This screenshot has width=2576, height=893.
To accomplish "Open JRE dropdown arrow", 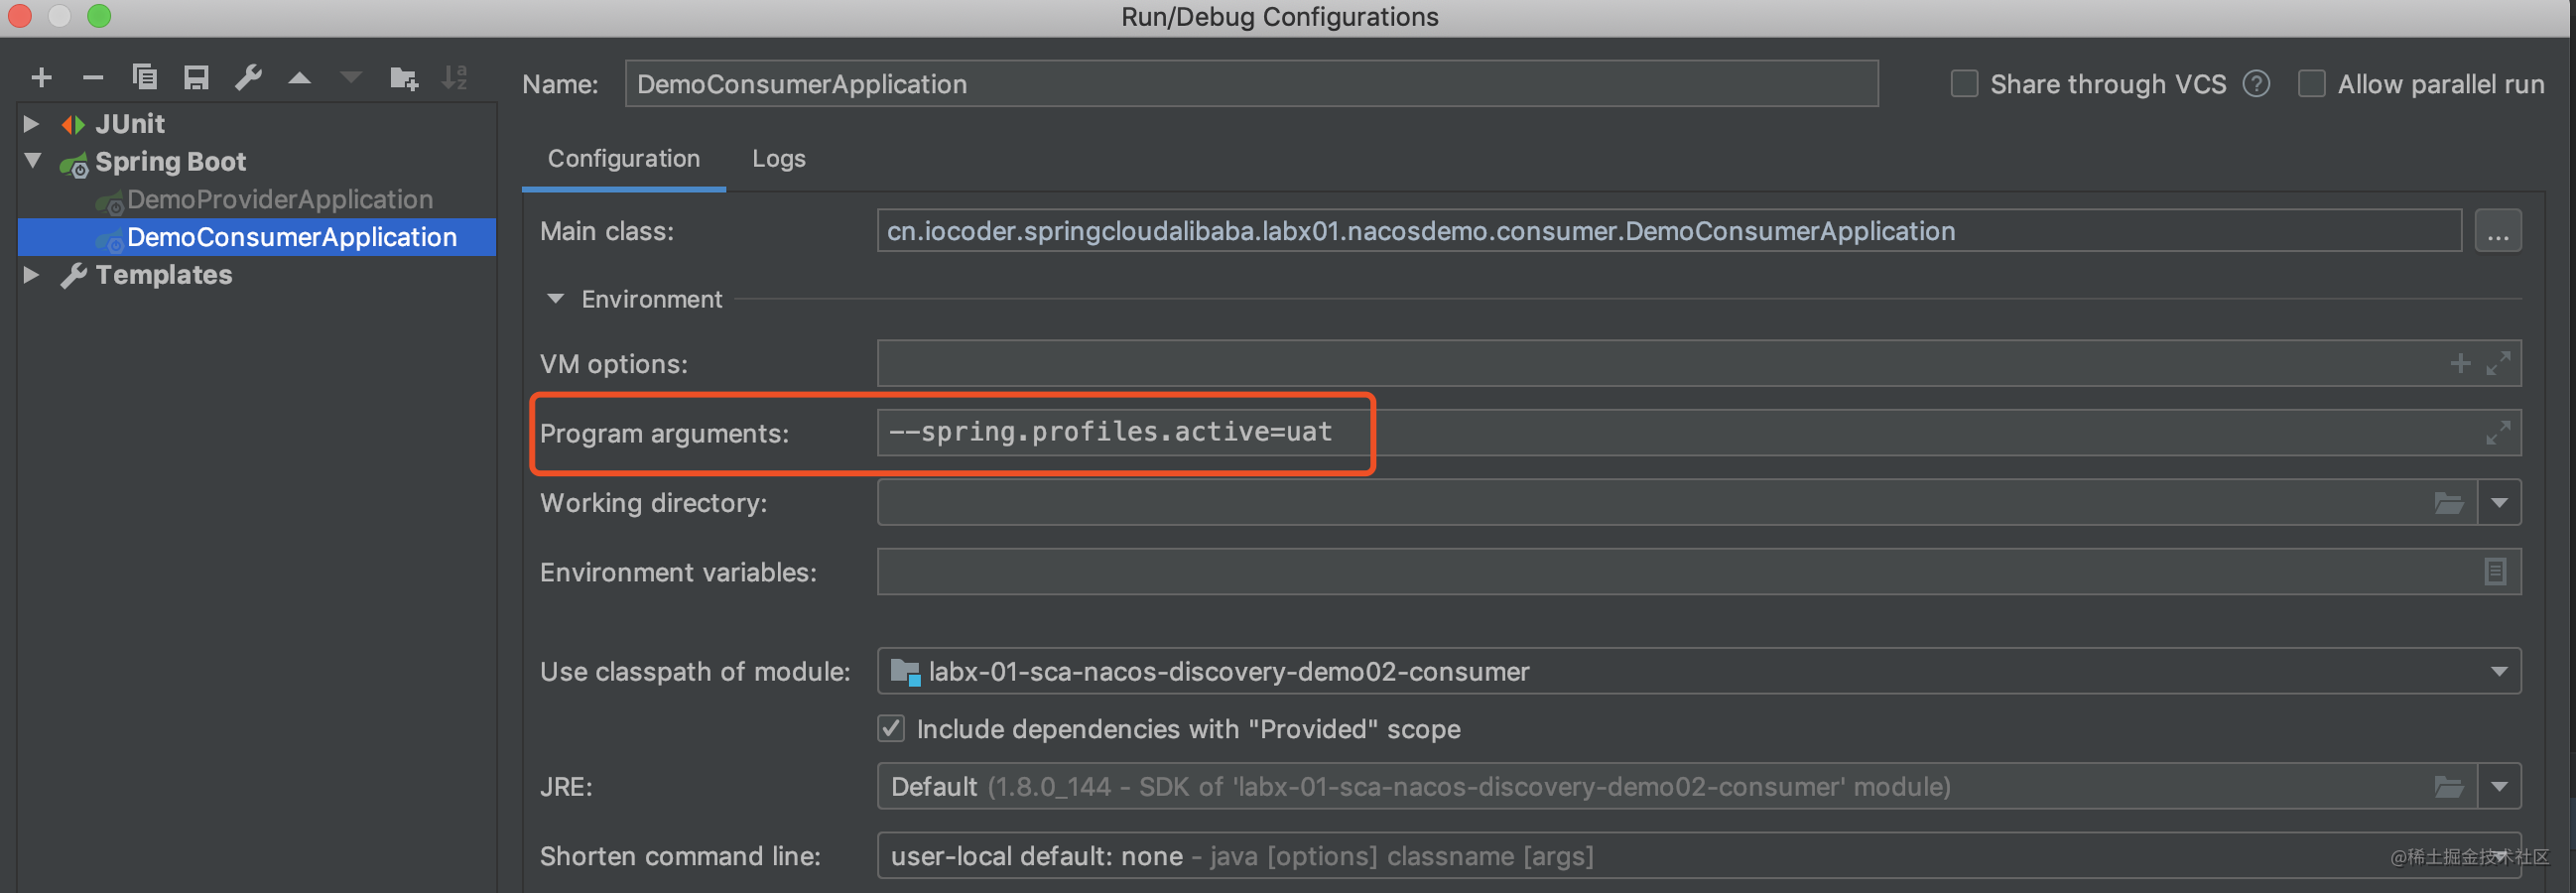I will click(x=2499, y=787).
